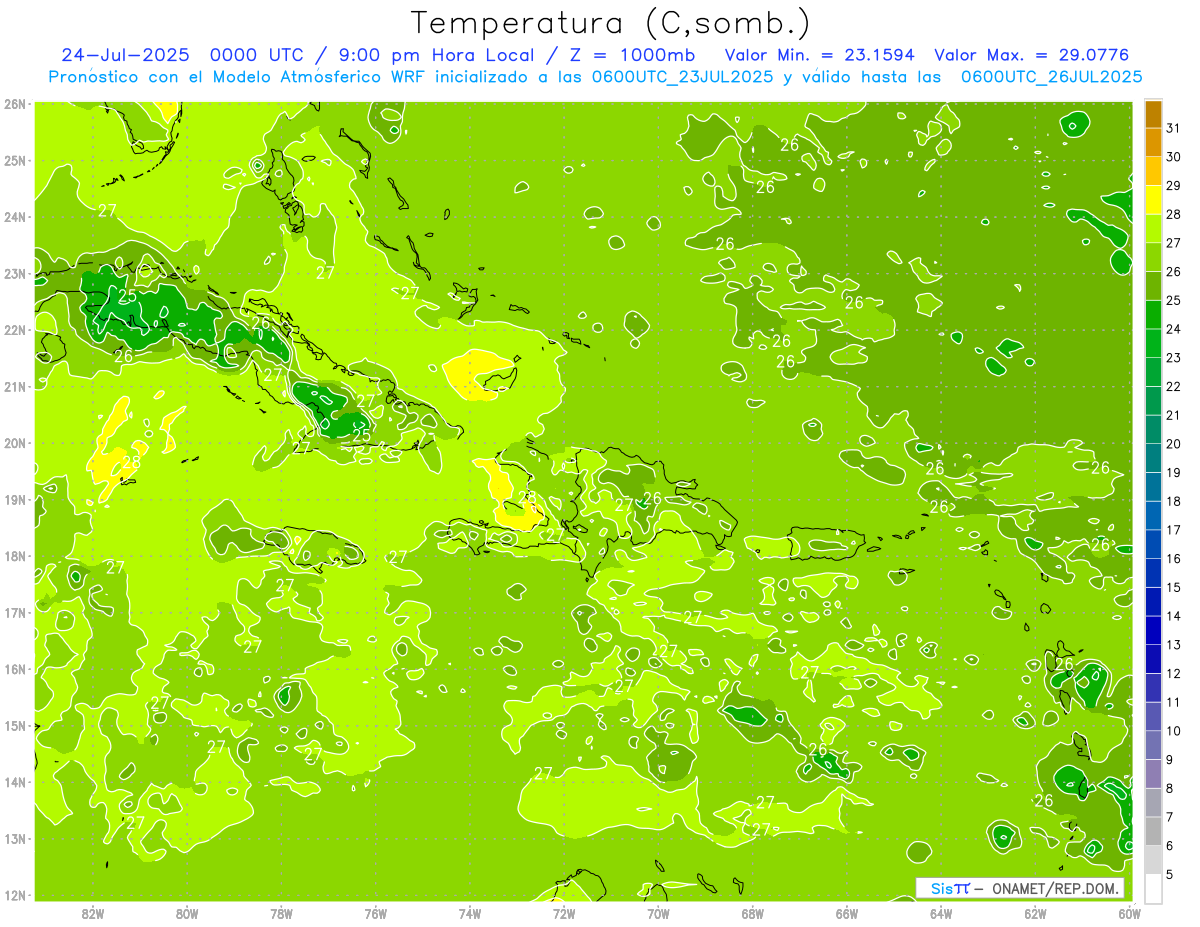1200x927 pixels.
Task: Click color scale label '24'
Action: 1174,329
